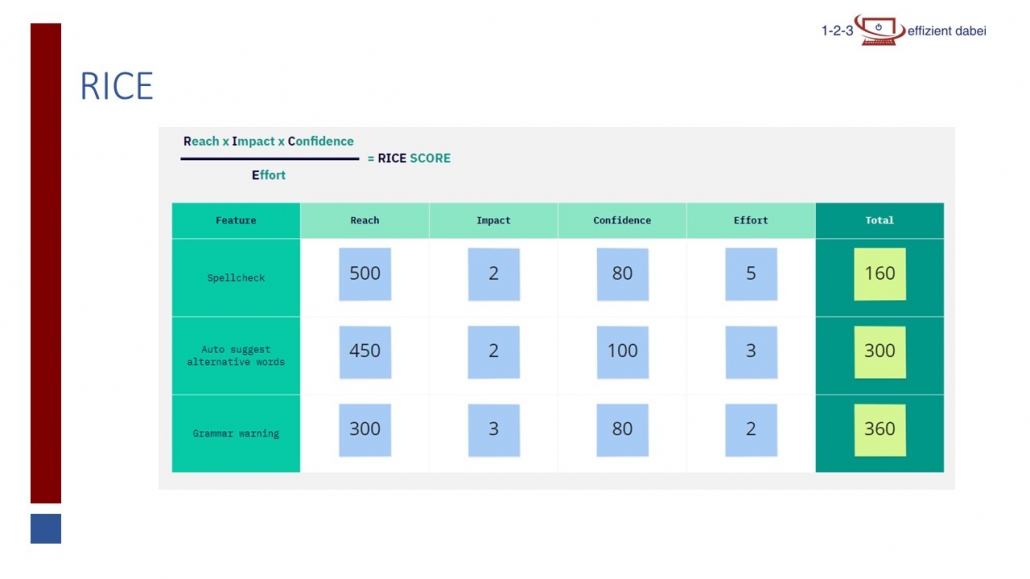The height and width of the screenshot is (579, 1030).
Task: Click the yellow Total note showing 360
Action: point(880,430)
